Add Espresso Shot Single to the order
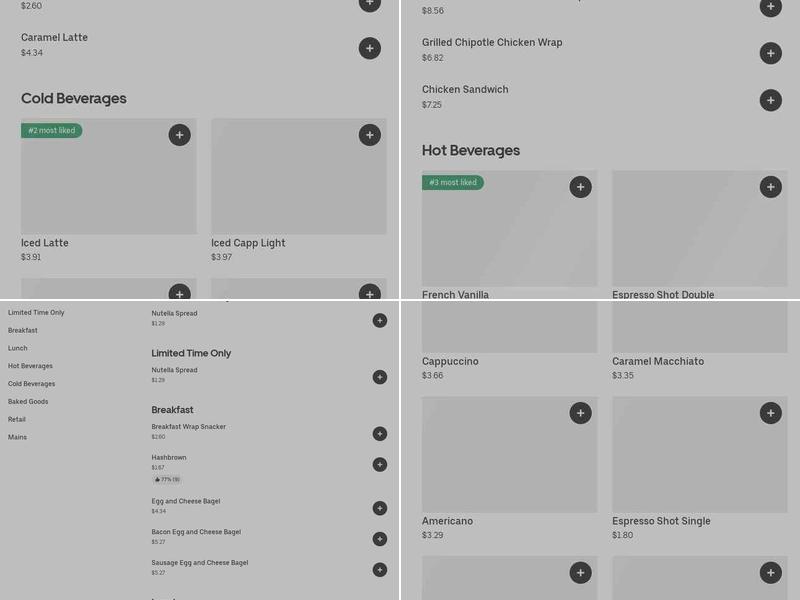800x600 pixels. (770, 413)
